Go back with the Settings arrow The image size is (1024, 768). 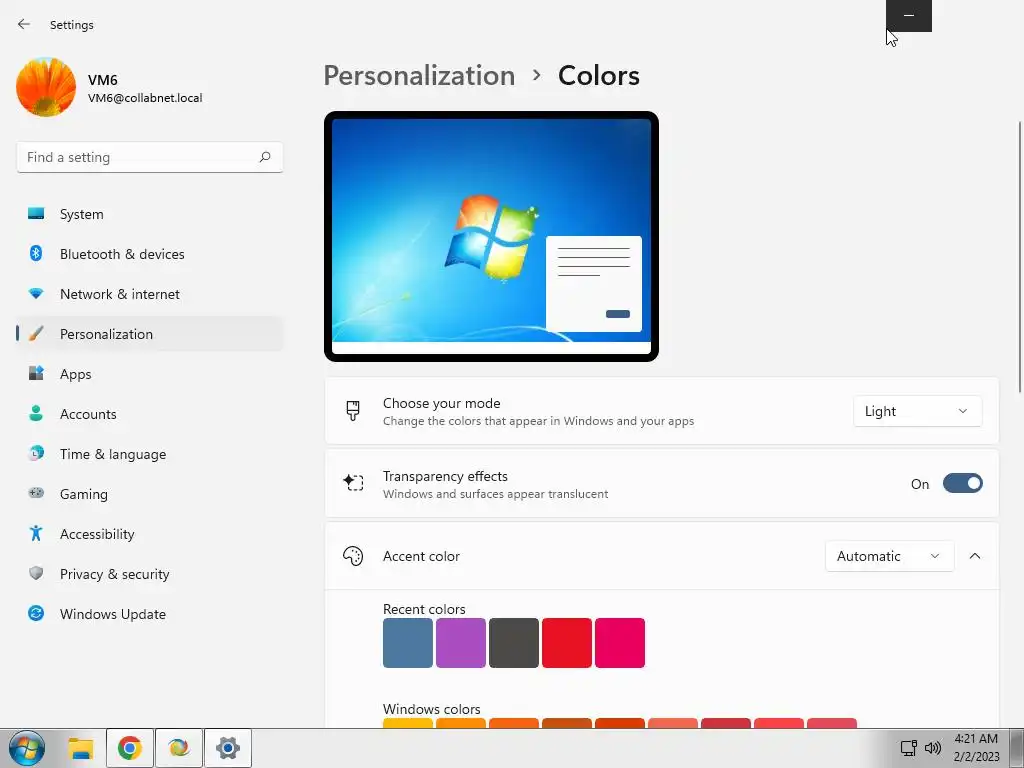[24, 24]
